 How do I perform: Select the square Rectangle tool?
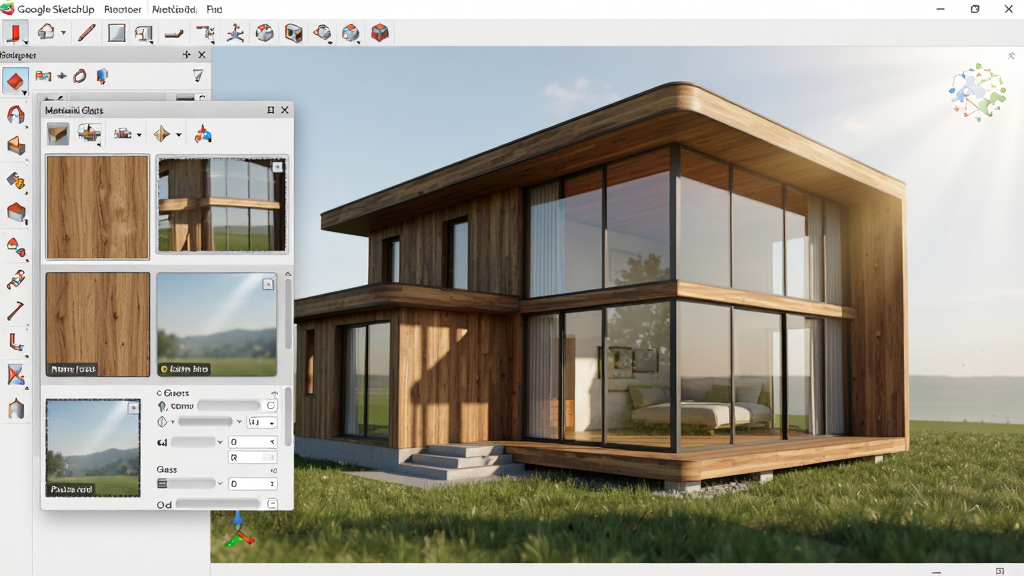tap(116, 33)
